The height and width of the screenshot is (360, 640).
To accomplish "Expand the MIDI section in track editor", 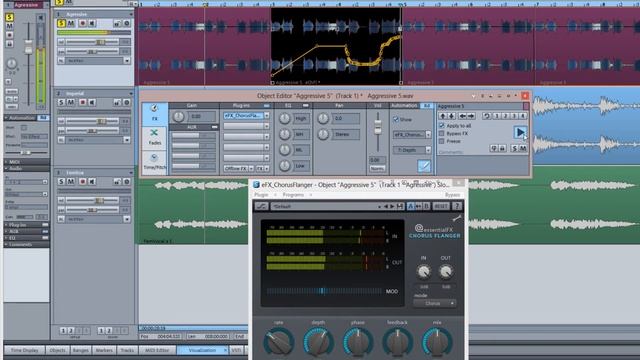I will coord(27,162).
